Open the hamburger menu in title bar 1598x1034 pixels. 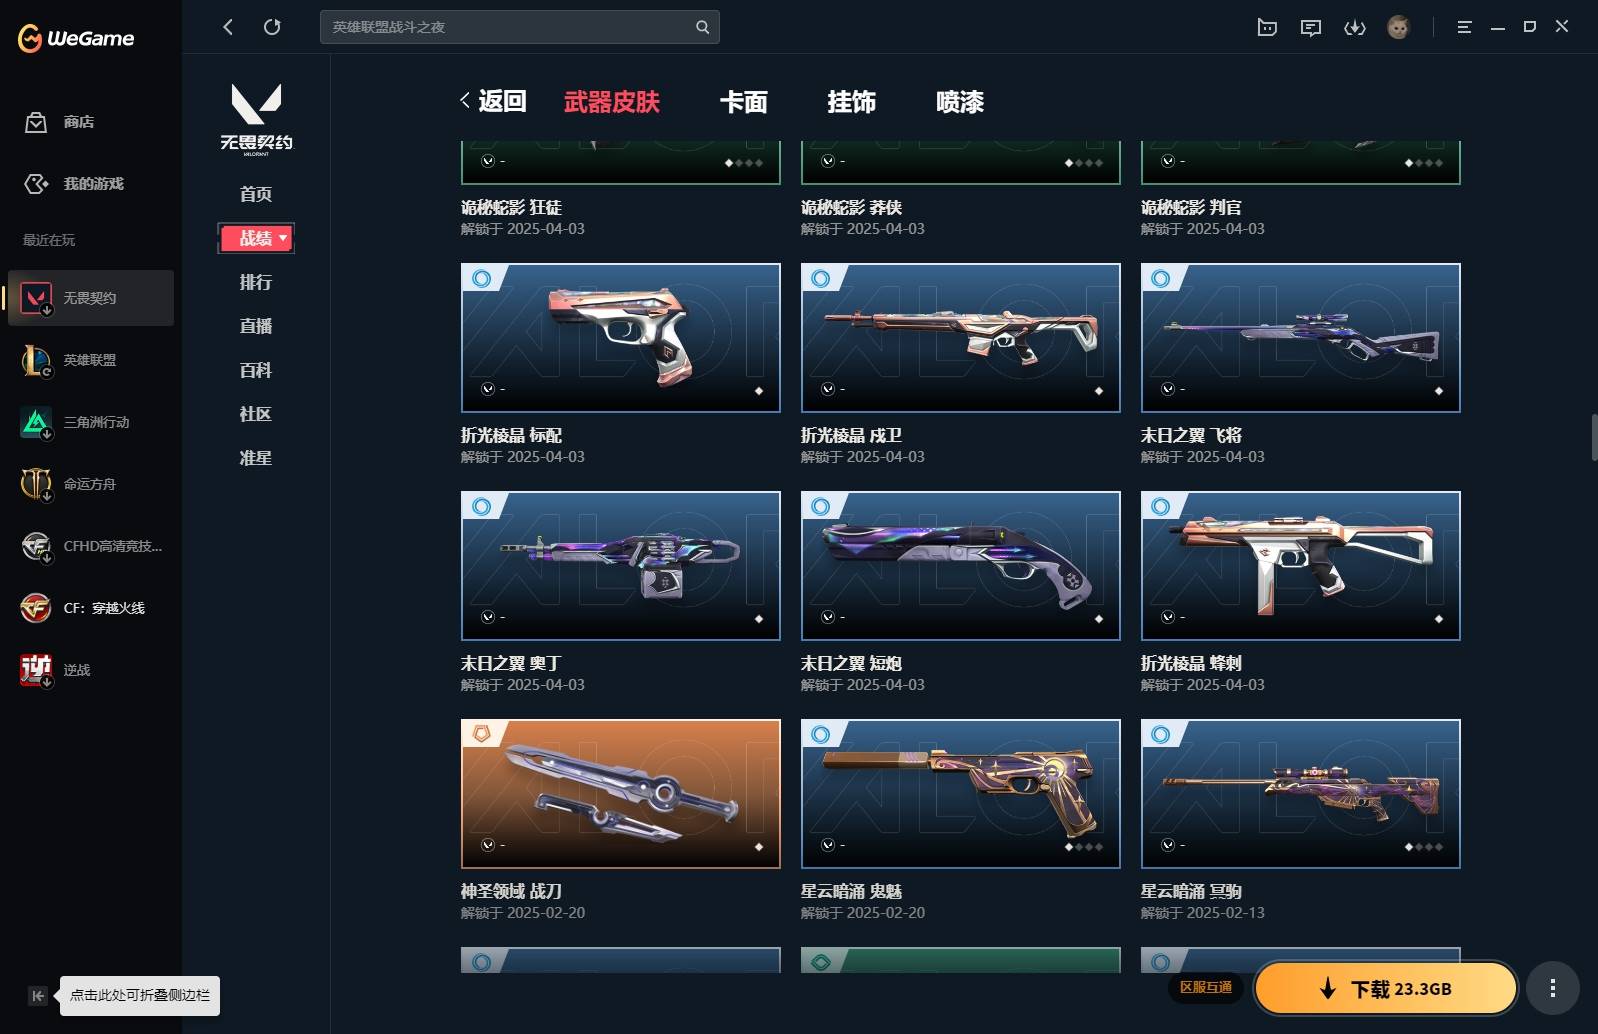(x=1464, y=27)
